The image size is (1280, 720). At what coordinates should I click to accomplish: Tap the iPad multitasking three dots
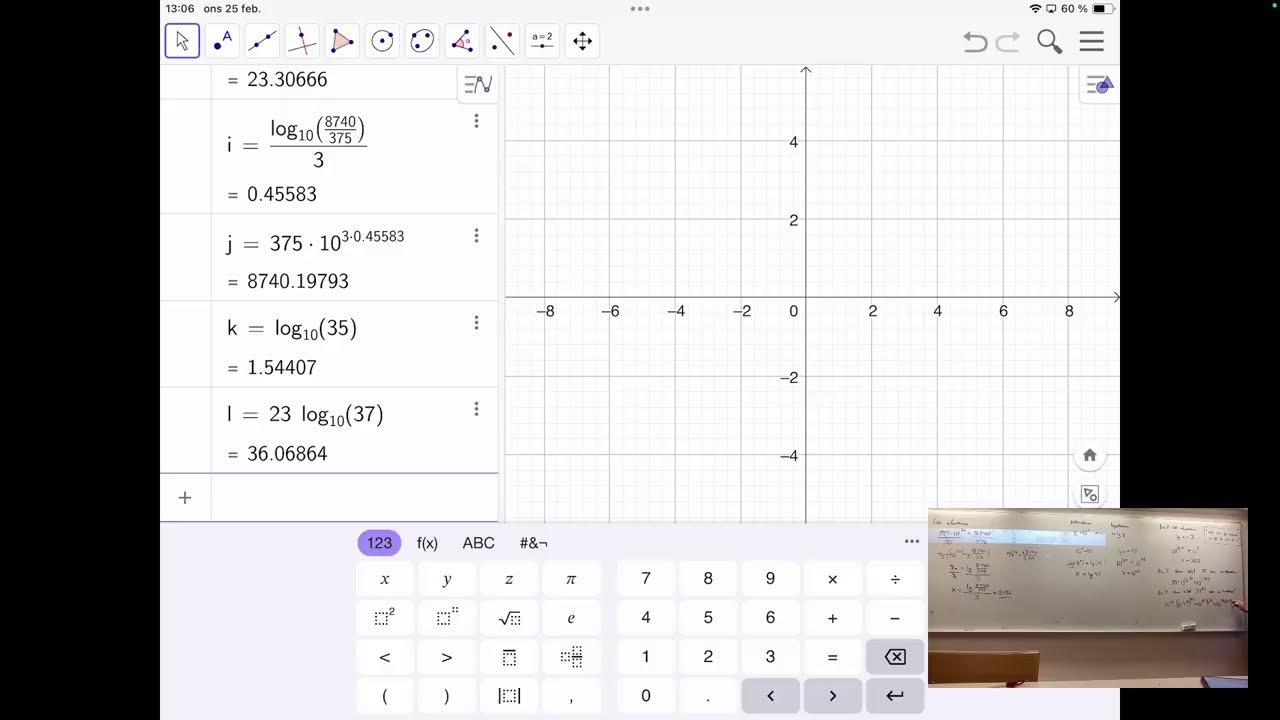click(x=640, y=8)
